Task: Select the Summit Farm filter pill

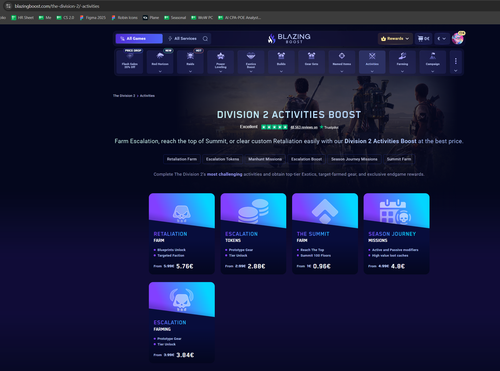Action: tap(399, 159)
